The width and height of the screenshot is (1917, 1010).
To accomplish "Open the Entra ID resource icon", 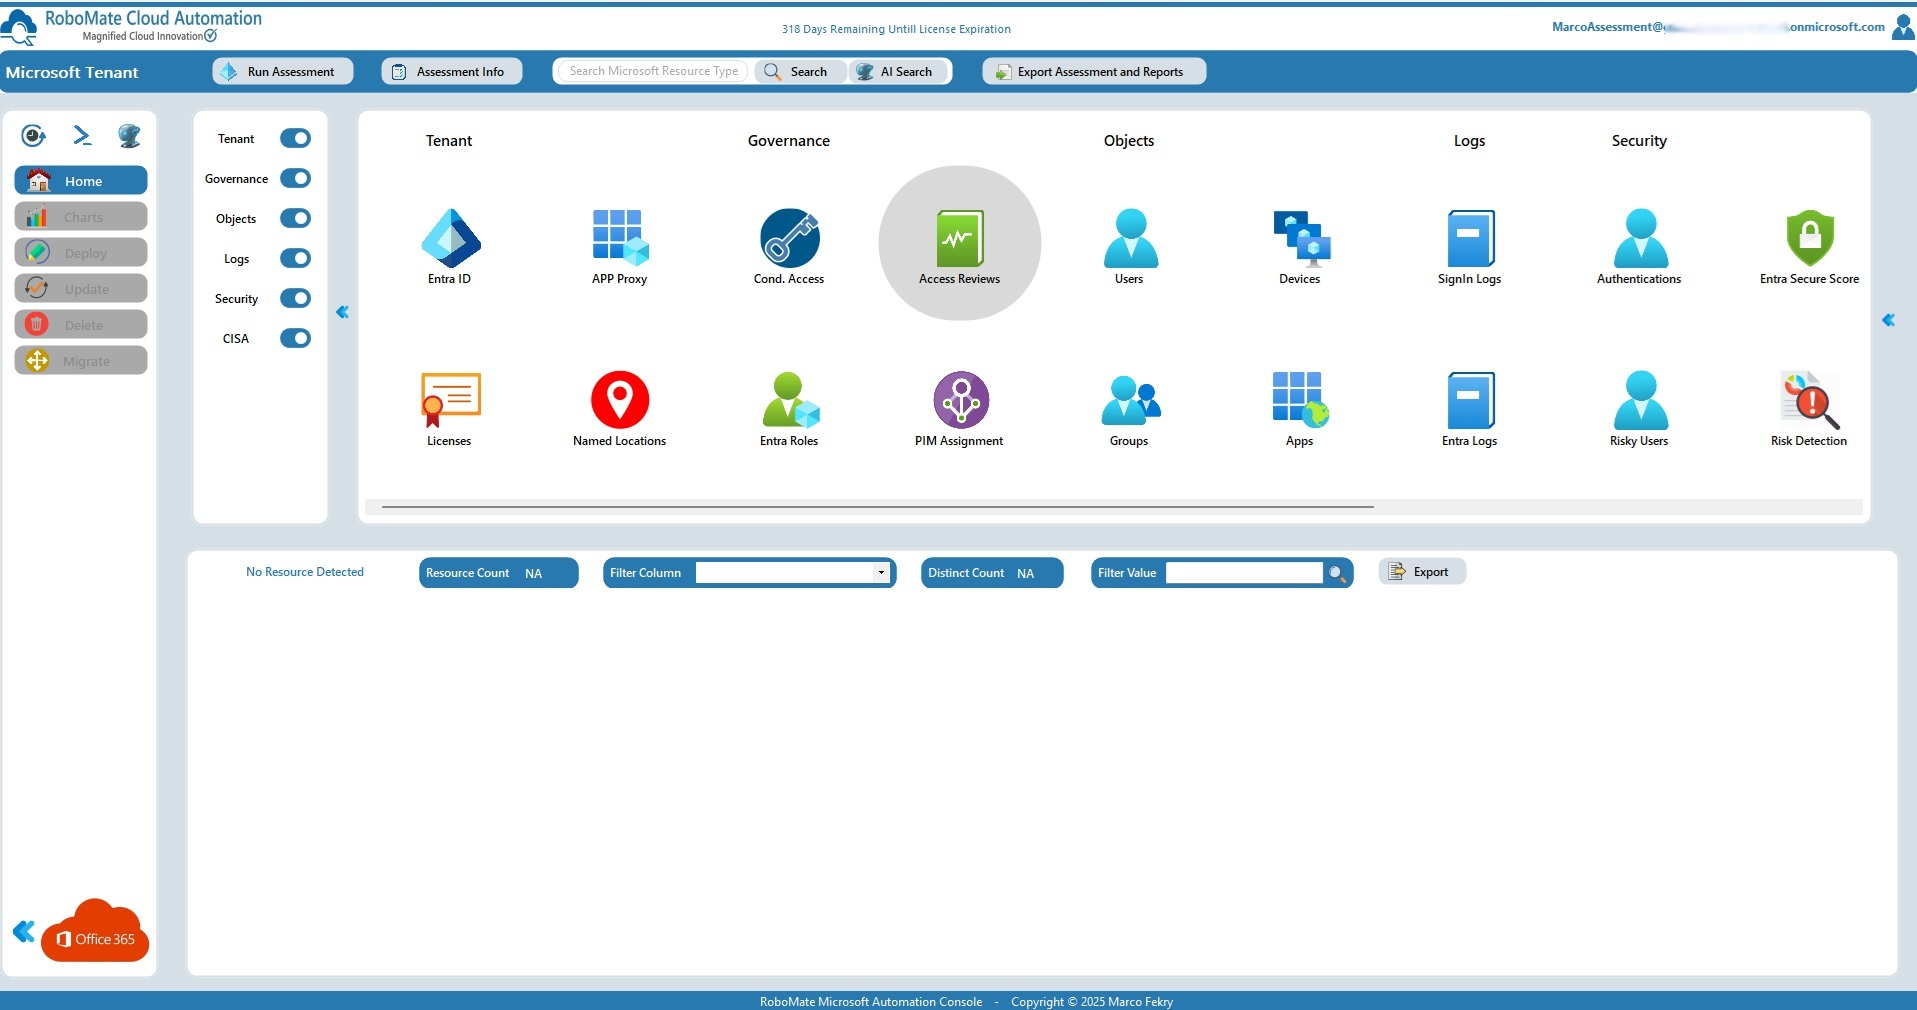I will point(450,238).
